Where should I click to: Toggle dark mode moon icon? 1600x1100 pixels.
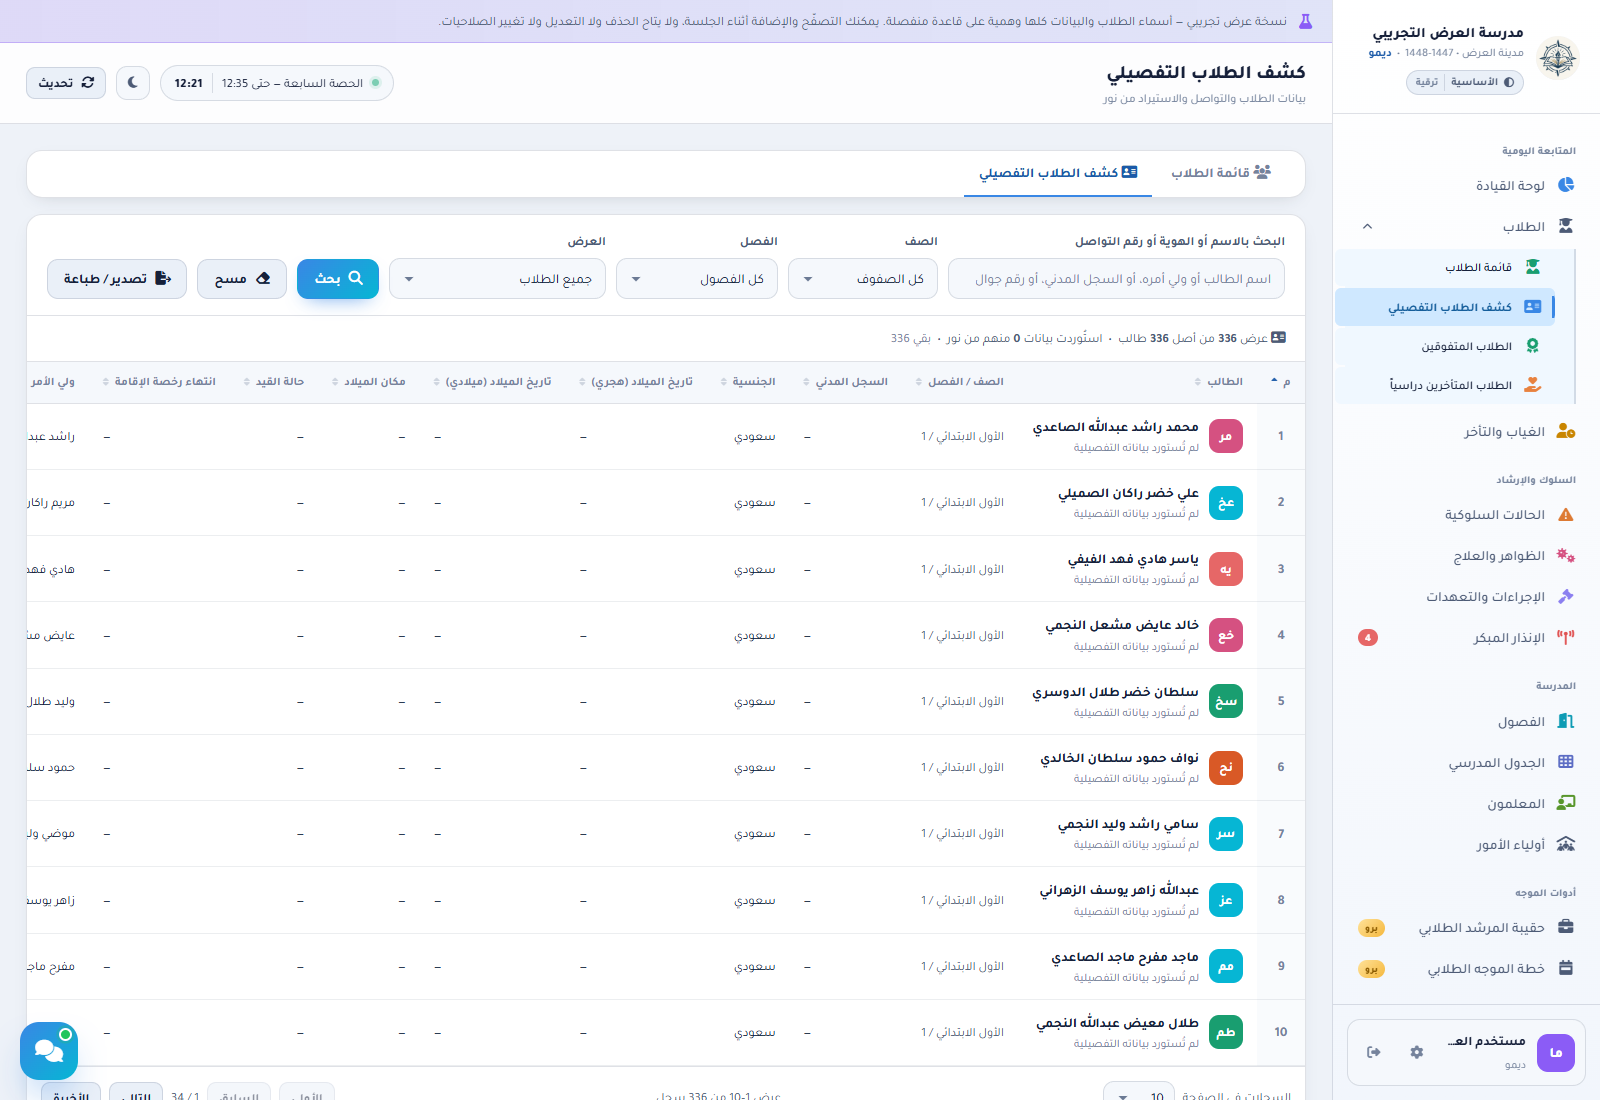coord(133,83)
